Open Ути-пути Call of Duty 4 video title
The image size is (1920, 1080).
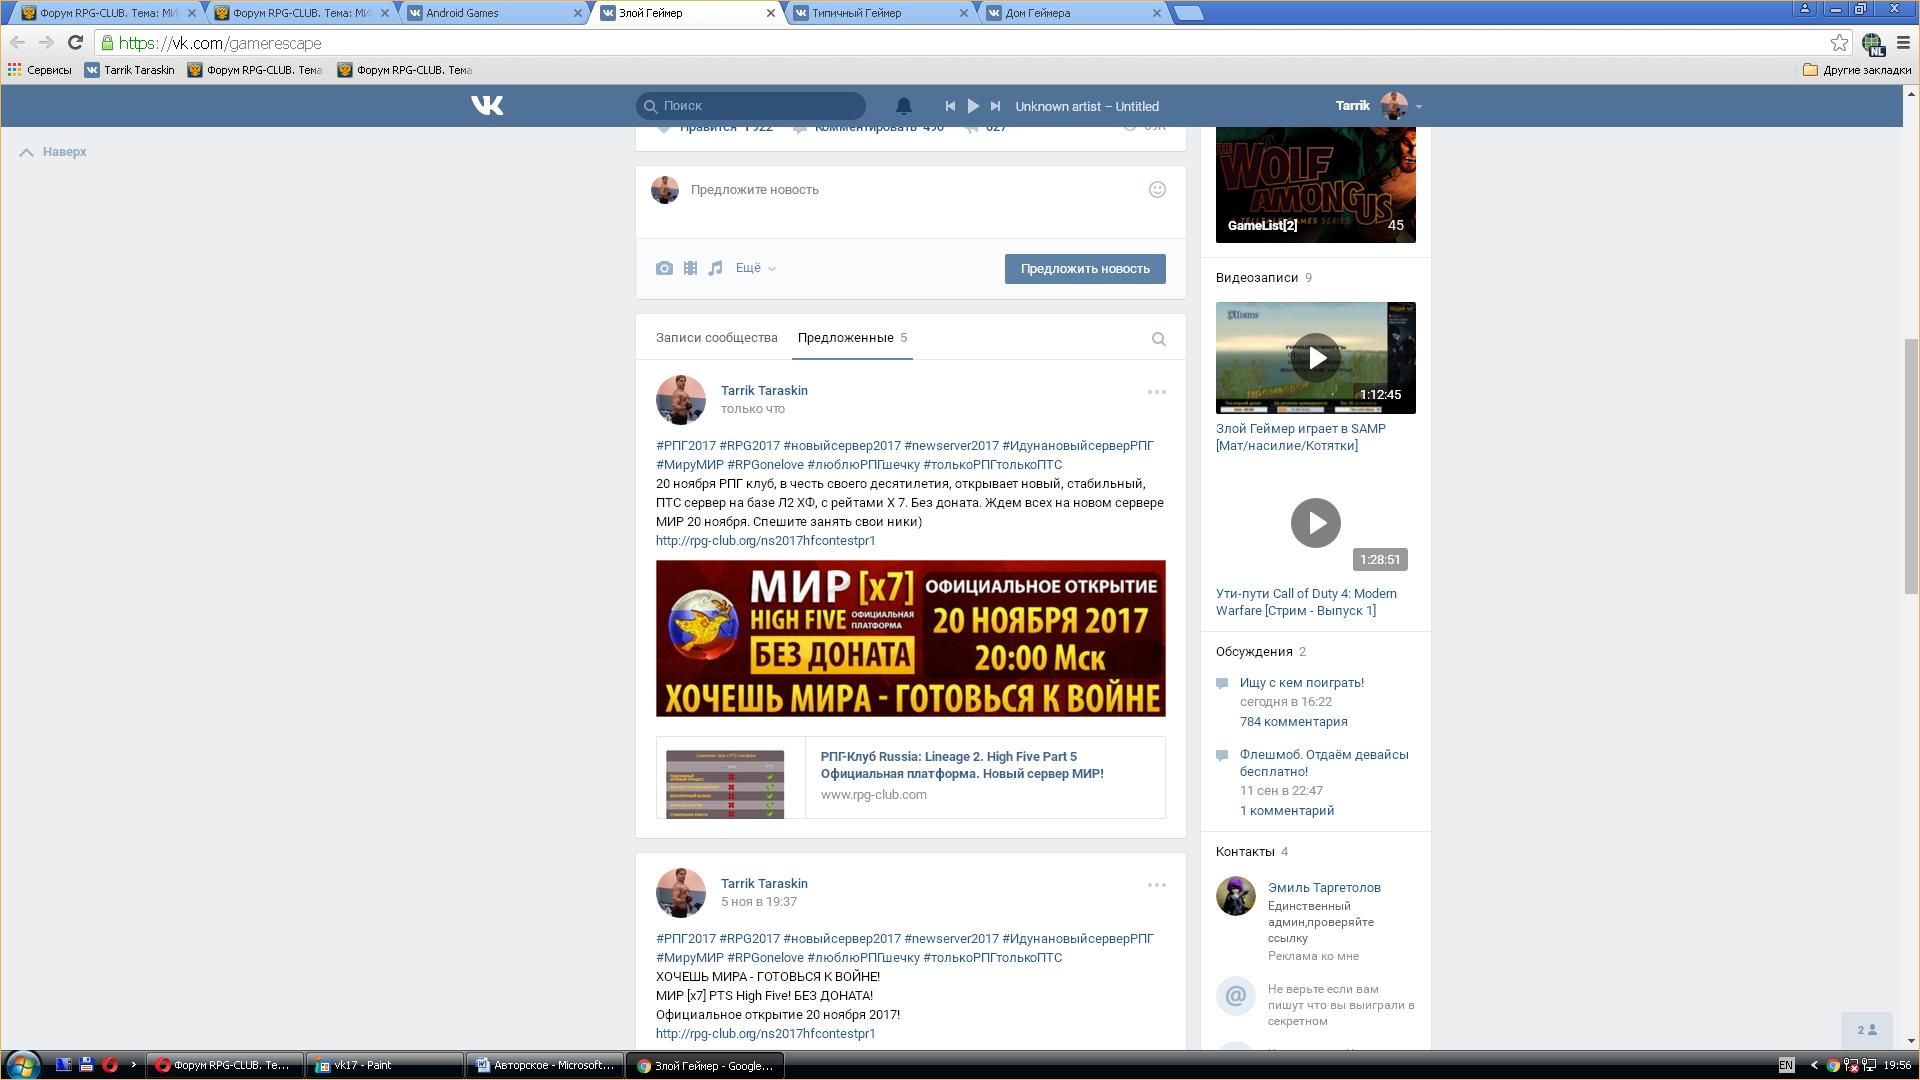[1306, 602]
